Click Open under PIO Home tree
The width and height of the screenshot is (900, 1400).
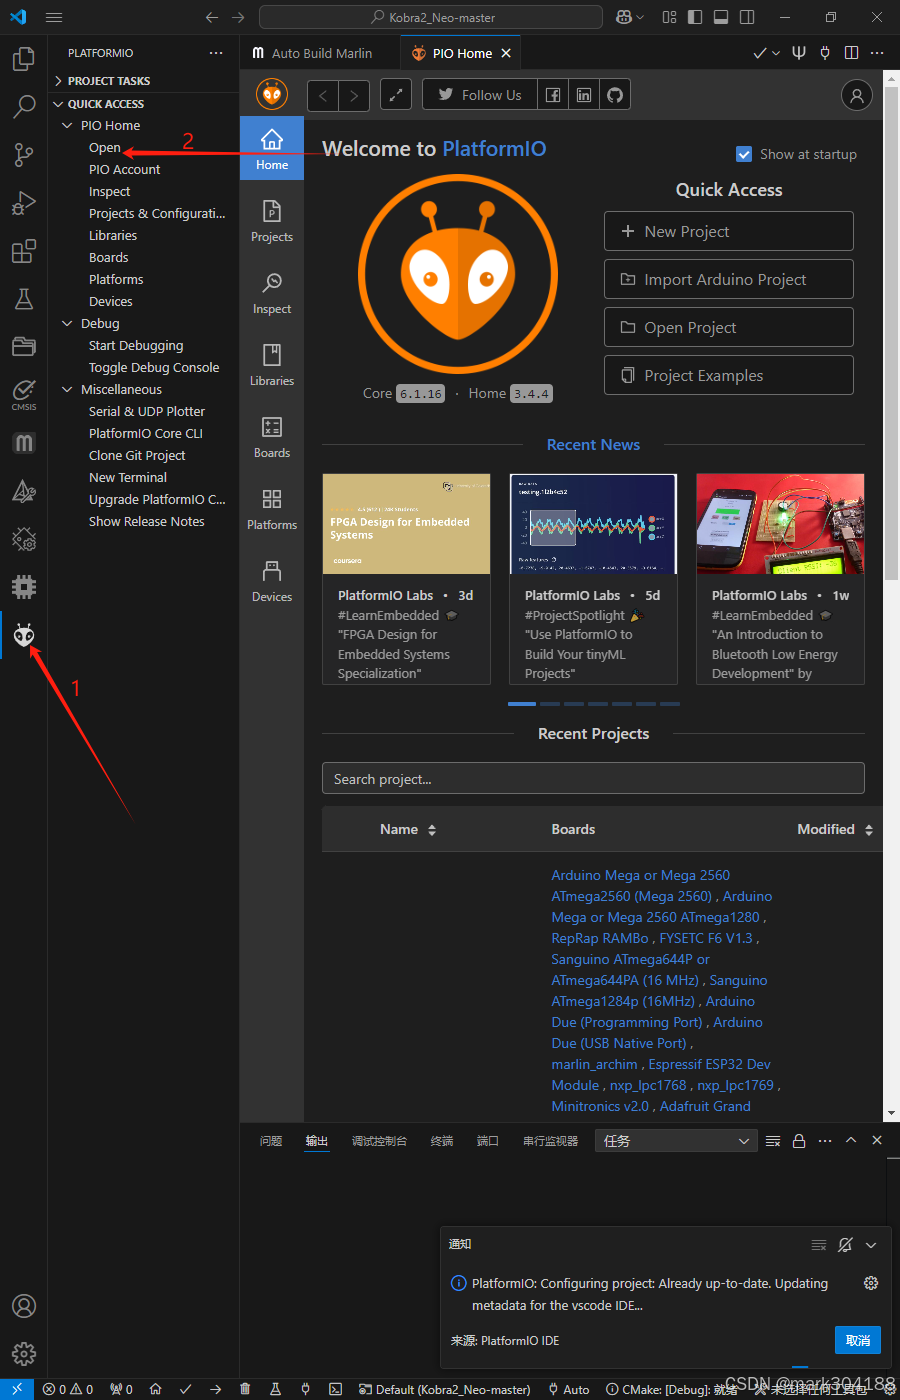tap(105, 148)
